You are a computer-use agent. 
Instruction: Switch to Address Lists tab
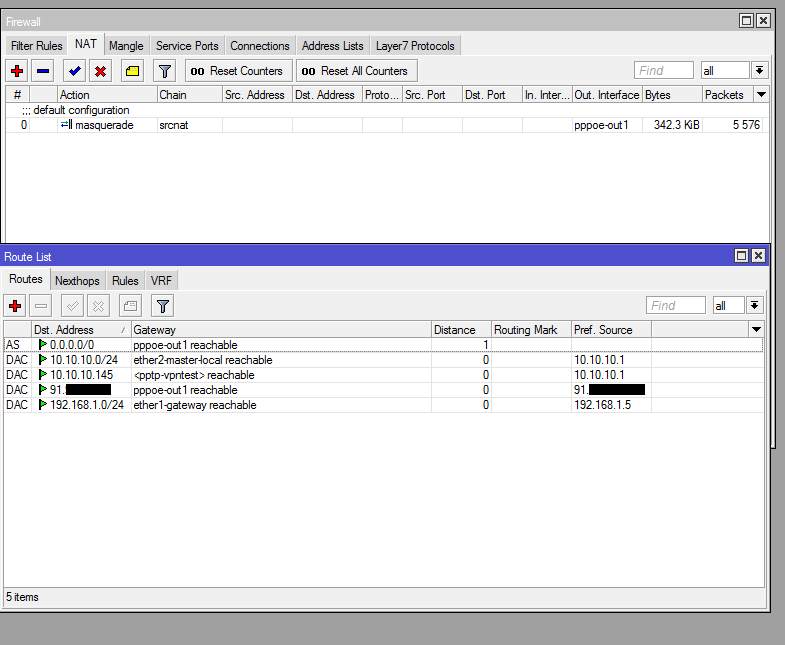pos(332,46)
